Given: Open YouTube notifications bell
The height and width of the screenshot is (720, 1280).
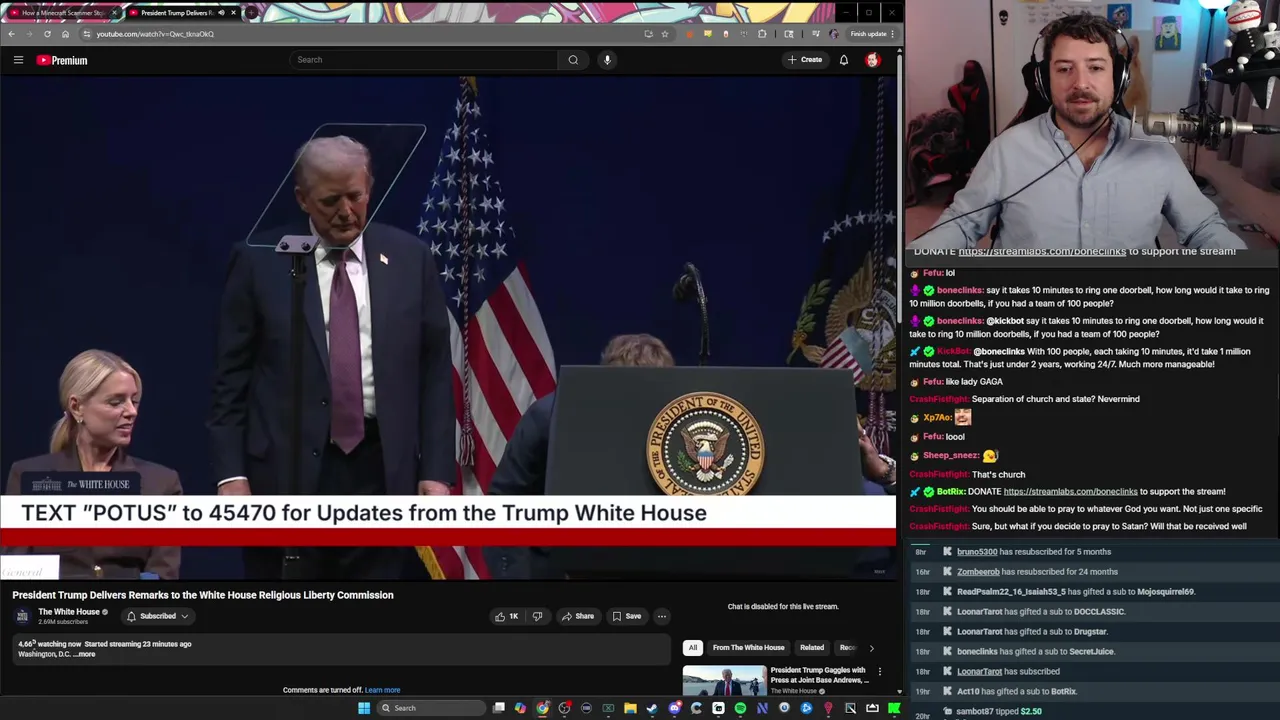Looking at the screenshot, I should point(844,60).
